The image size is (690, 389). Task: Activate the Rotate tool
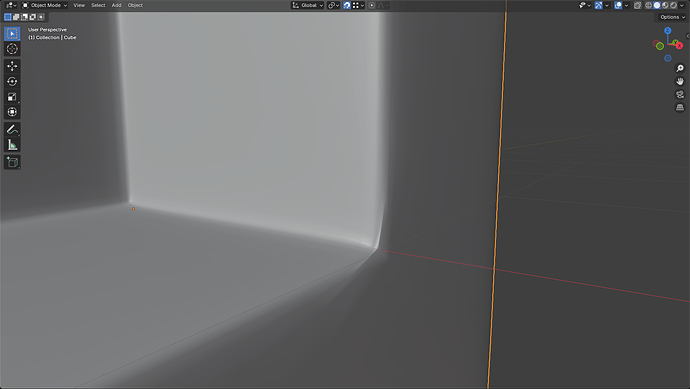[12, 81]
